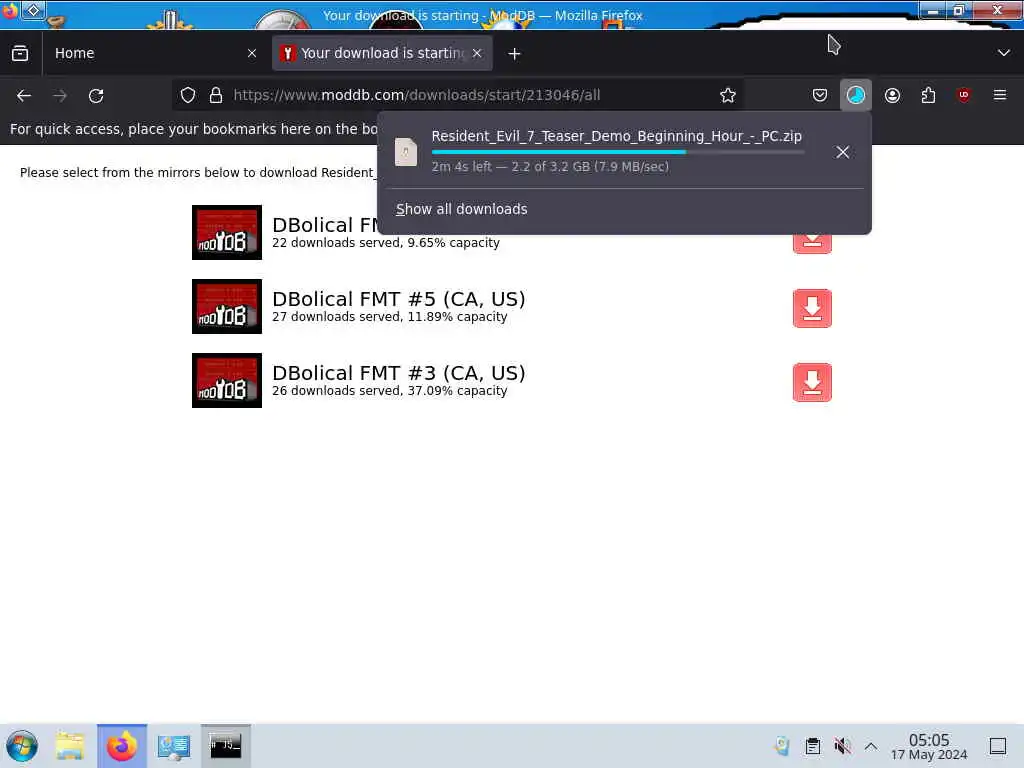Open the Firefox View icon in the tab bar
Viewport: 1024px width, 768px height.
coord(20,54)
